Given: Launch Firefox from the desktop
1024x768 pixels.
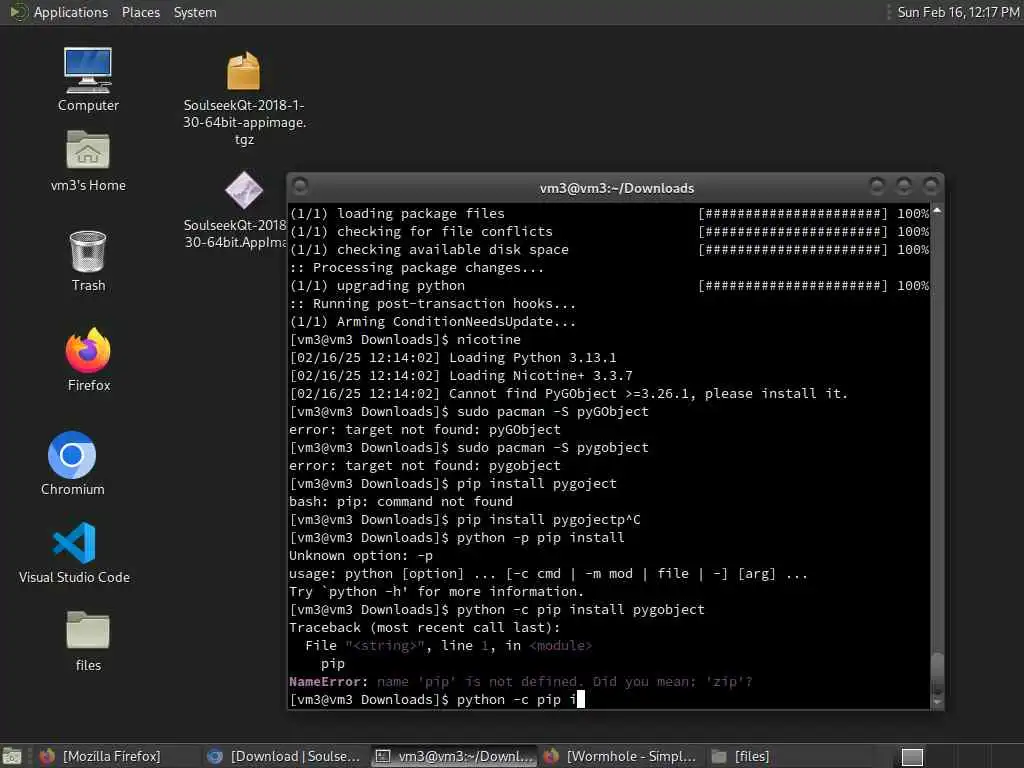Looking at the screenshot, I should [88, 360].
